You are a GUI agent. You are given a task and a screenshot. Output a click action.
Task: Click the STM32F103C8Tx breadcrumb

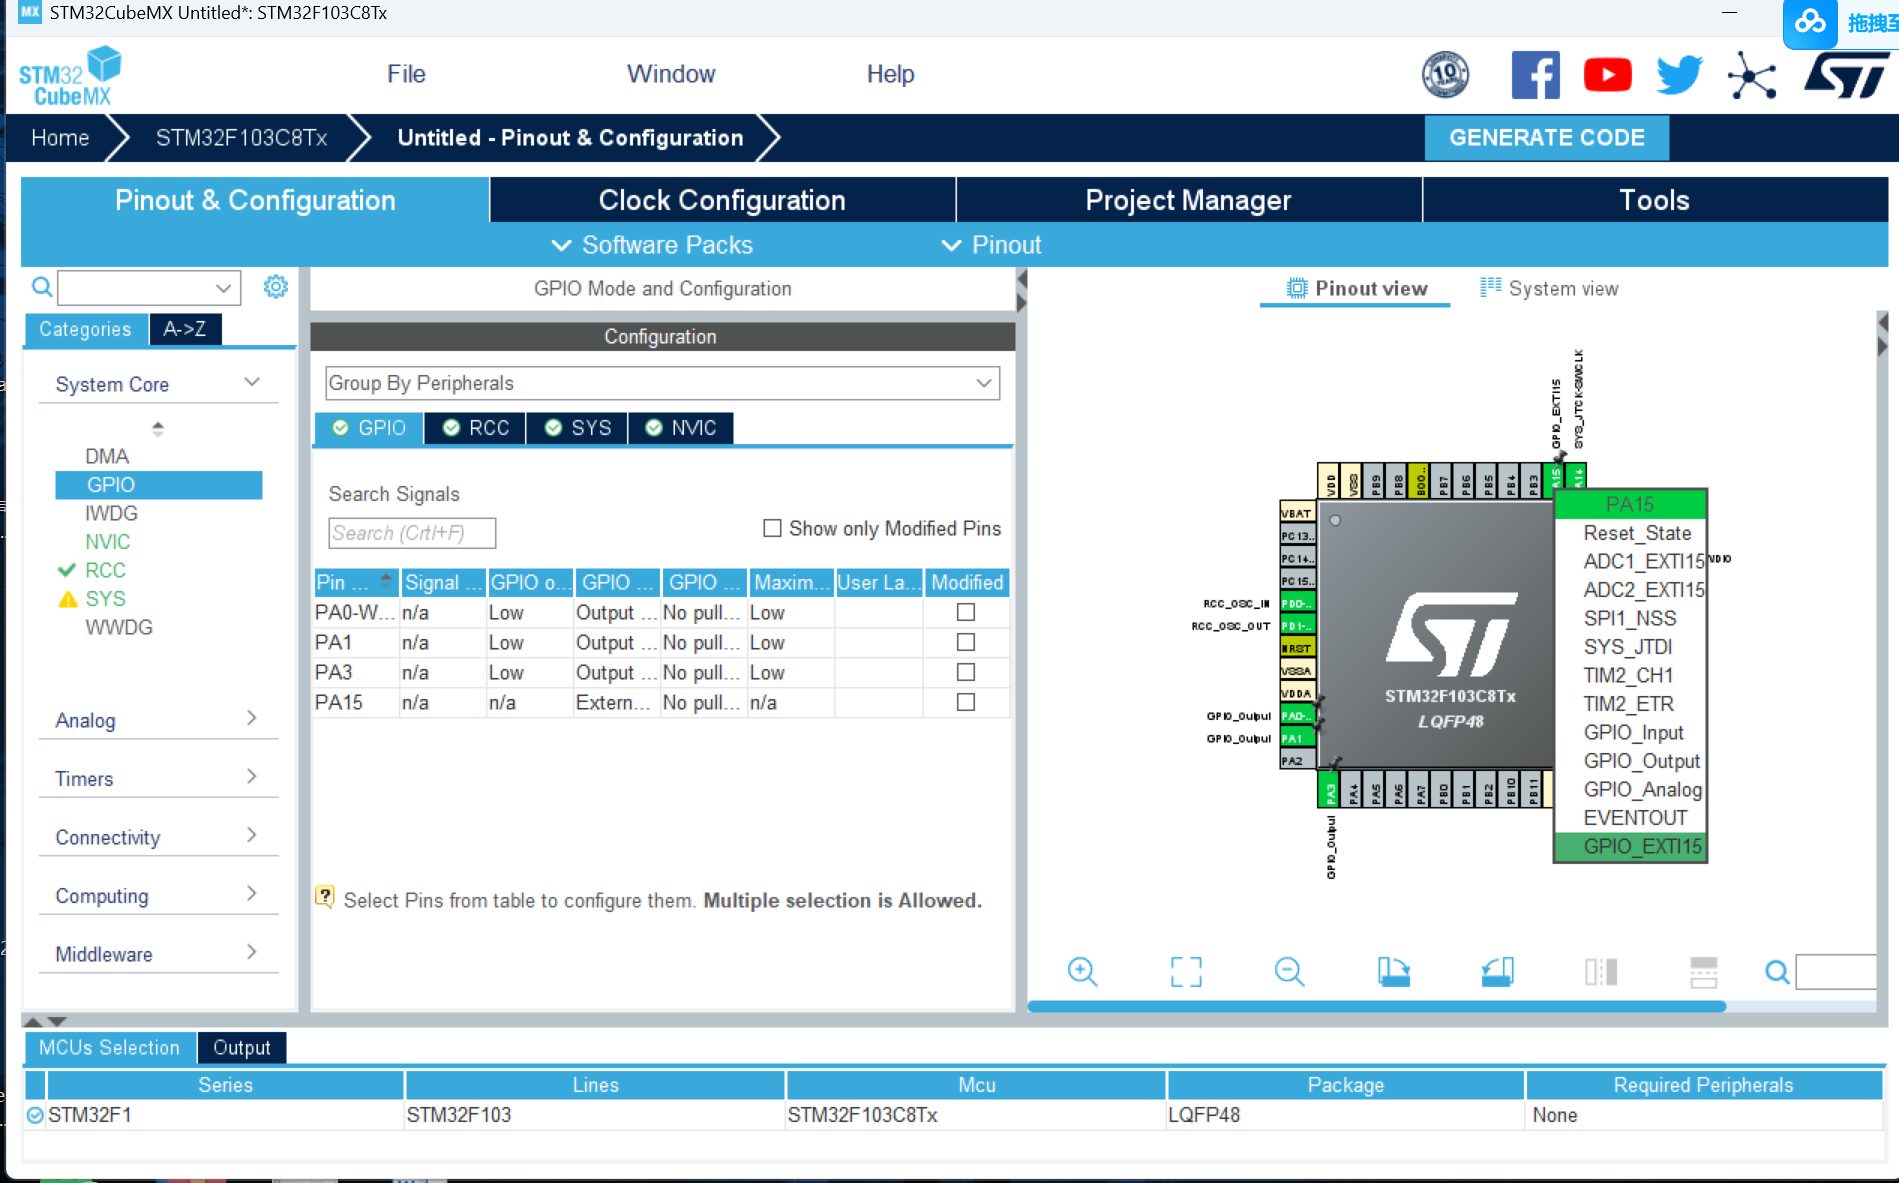(241, 138)
